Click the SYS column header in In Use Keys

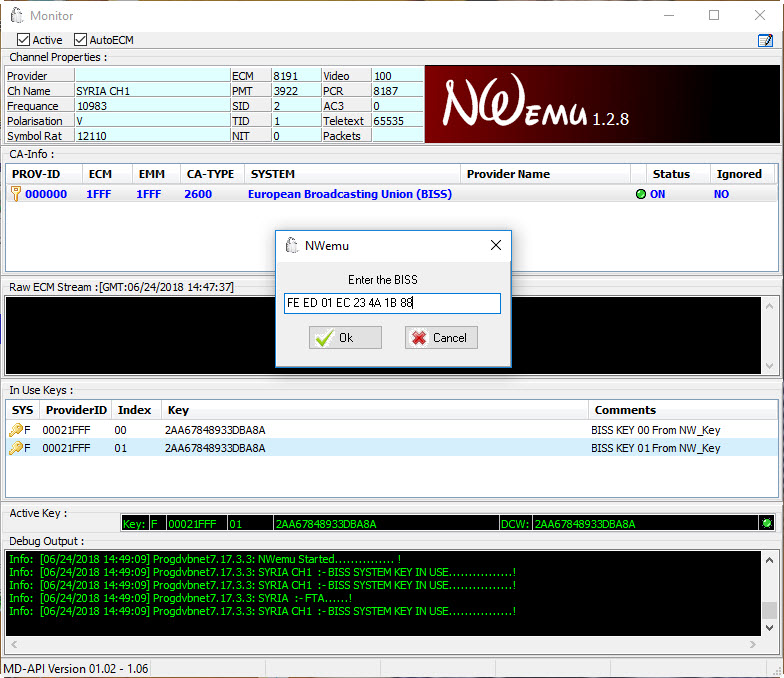point(22,410)
